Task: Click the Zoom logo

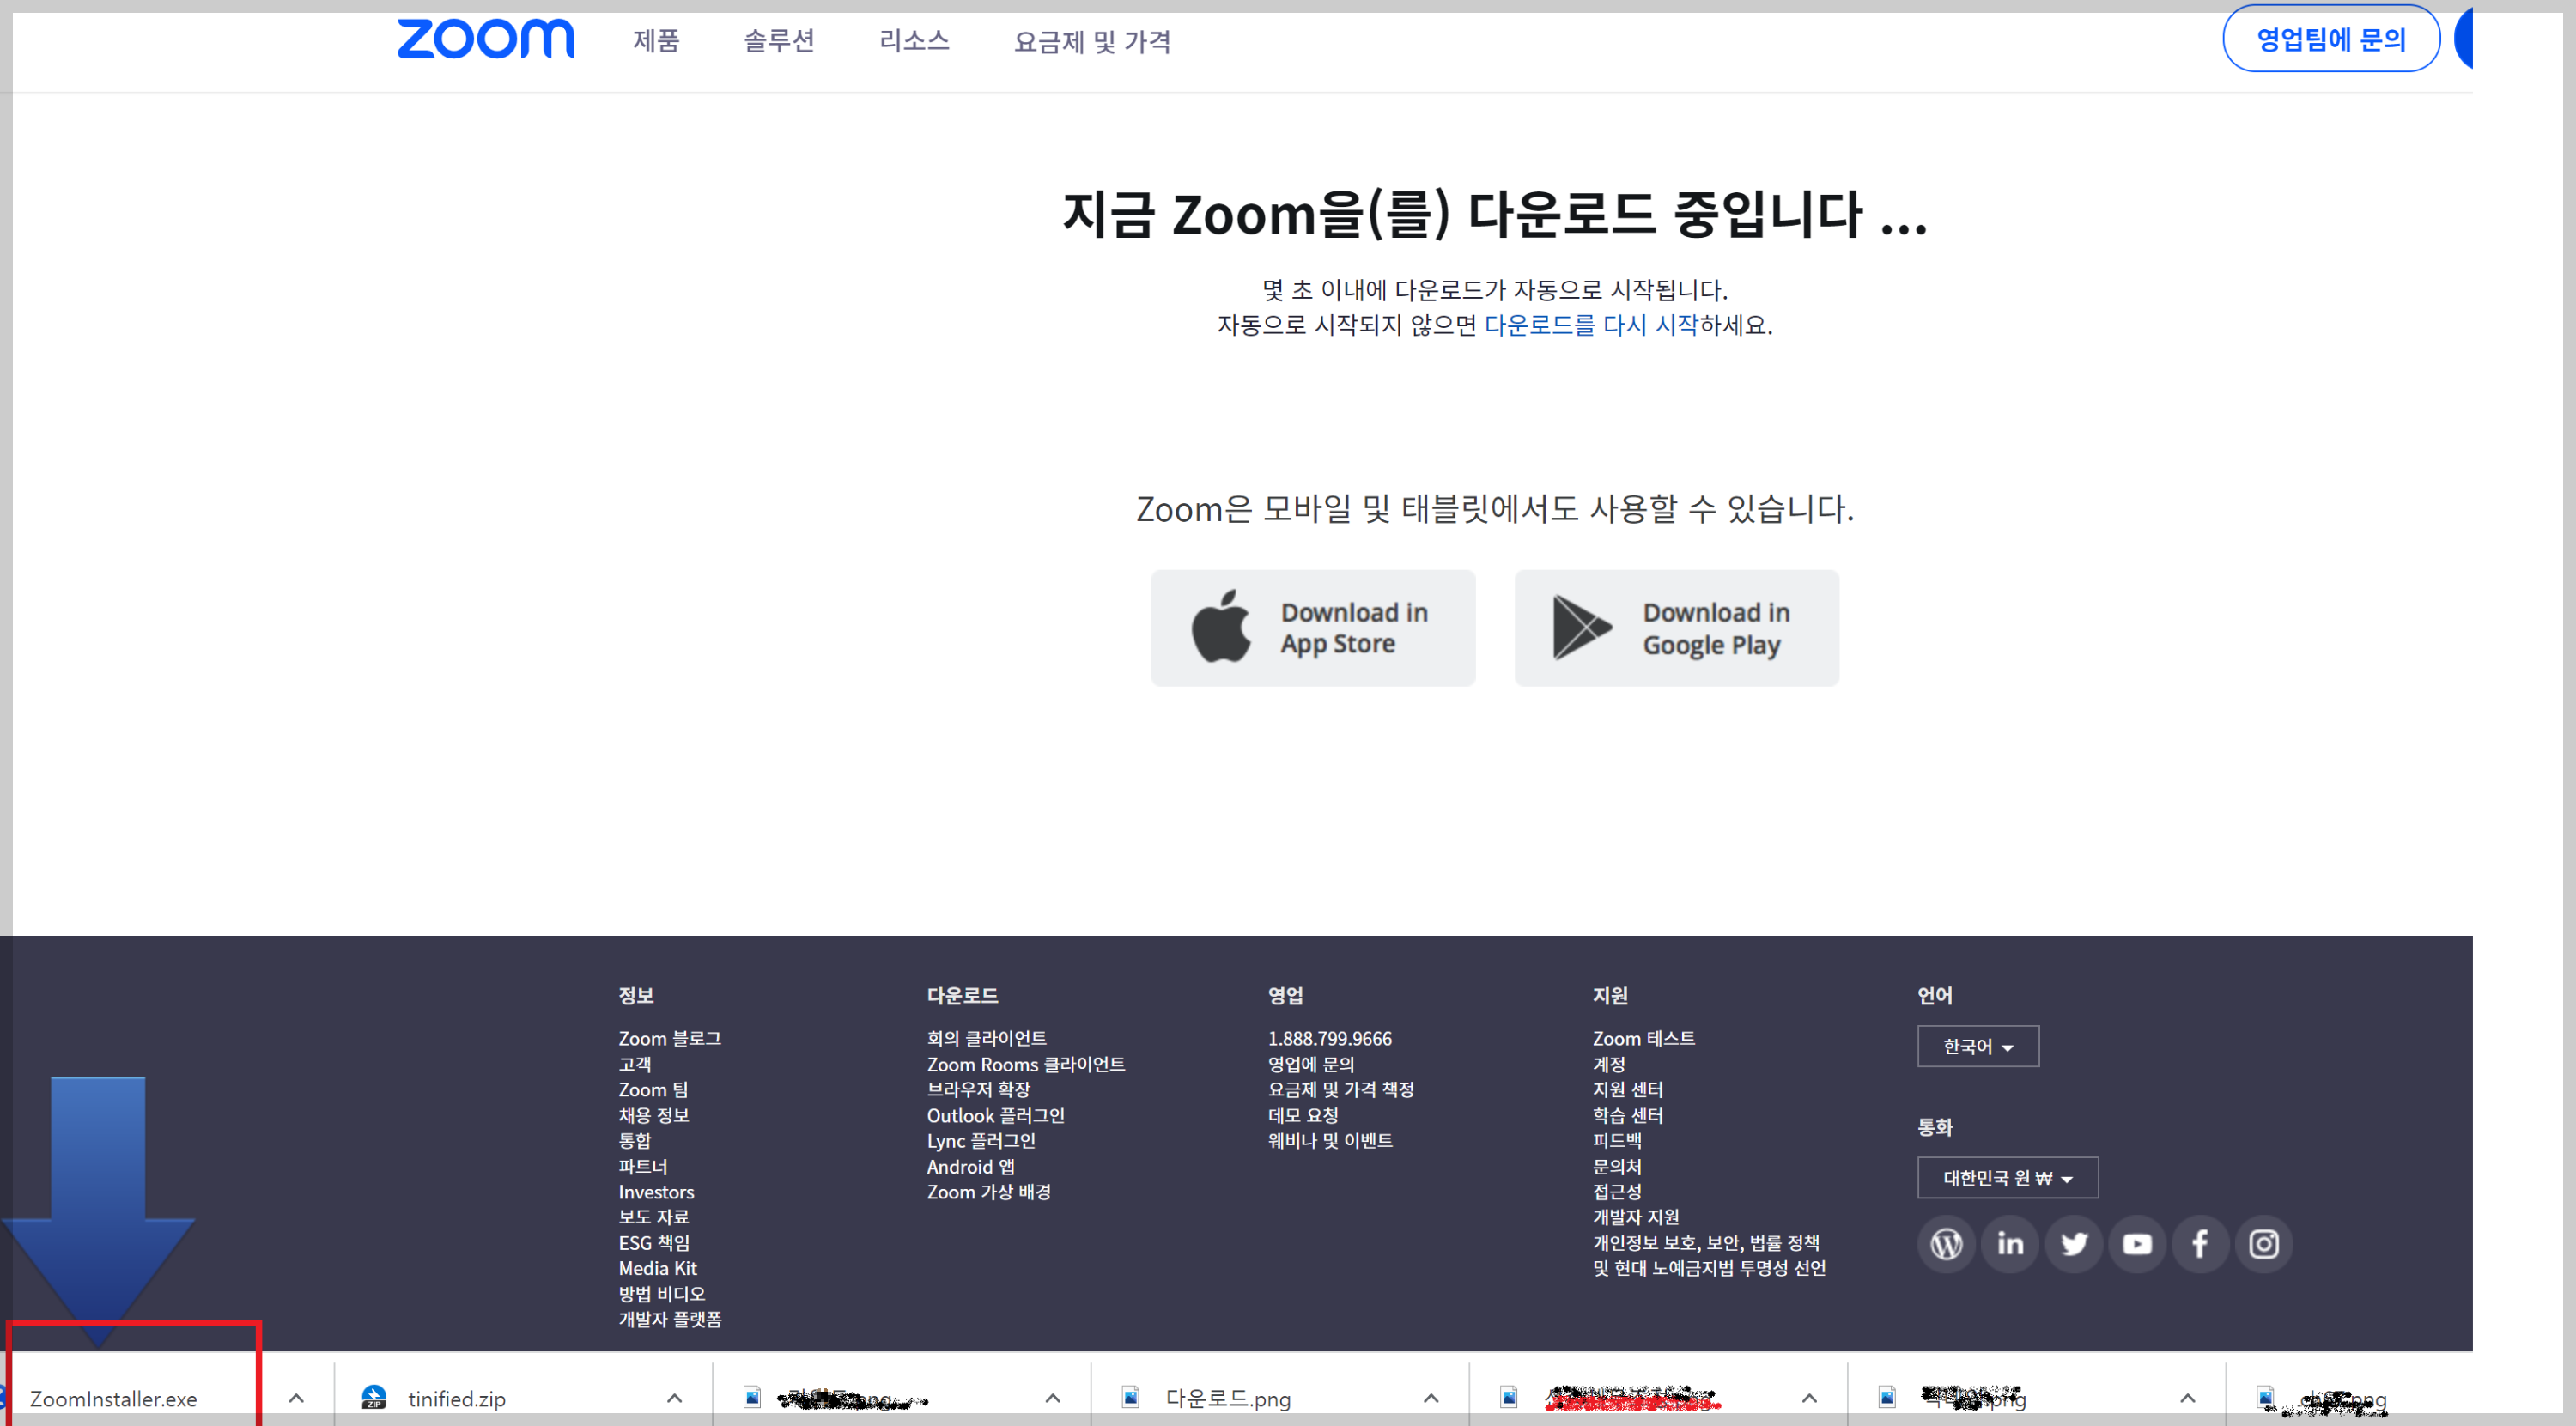Action: (x=485, y=39)
